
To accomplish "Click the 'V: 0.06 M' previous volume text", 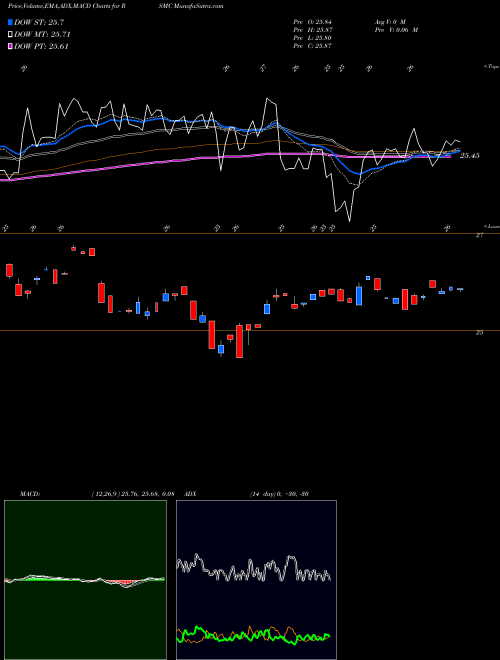I will click(x=403, y=30).
